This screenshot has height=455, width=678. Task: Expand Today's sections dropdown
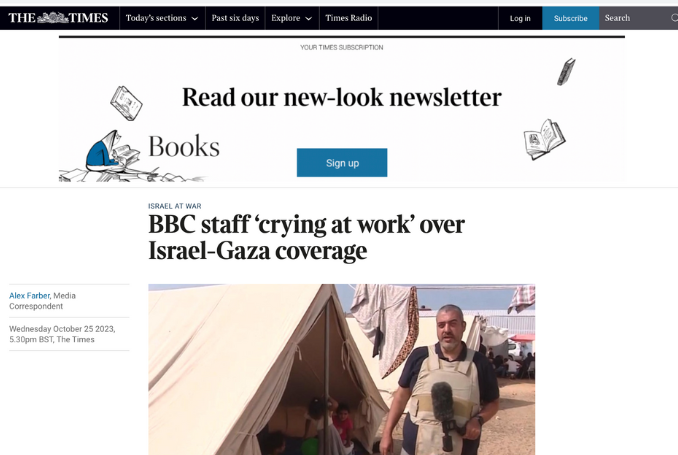tap(162, 18)
